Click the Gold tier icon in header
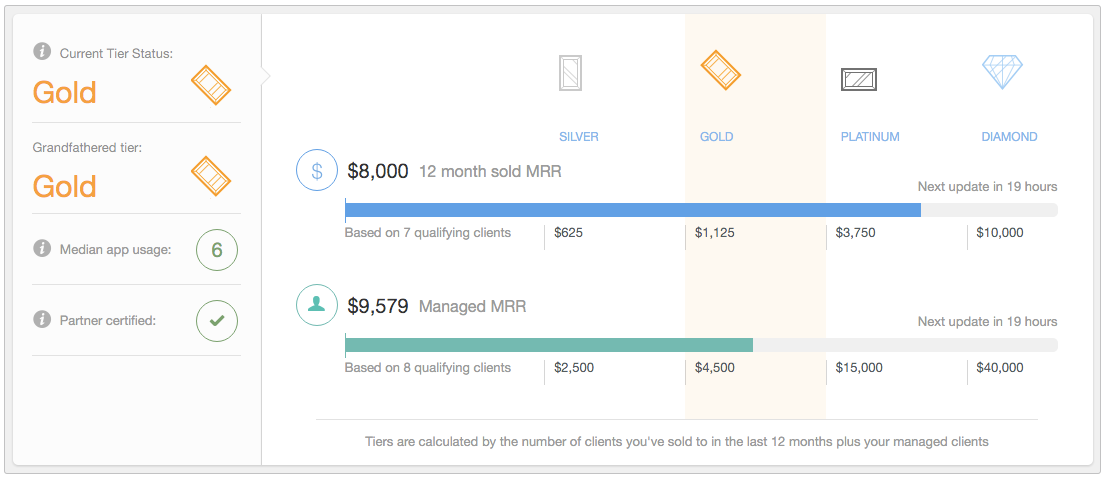 click(x=720, y=70)
